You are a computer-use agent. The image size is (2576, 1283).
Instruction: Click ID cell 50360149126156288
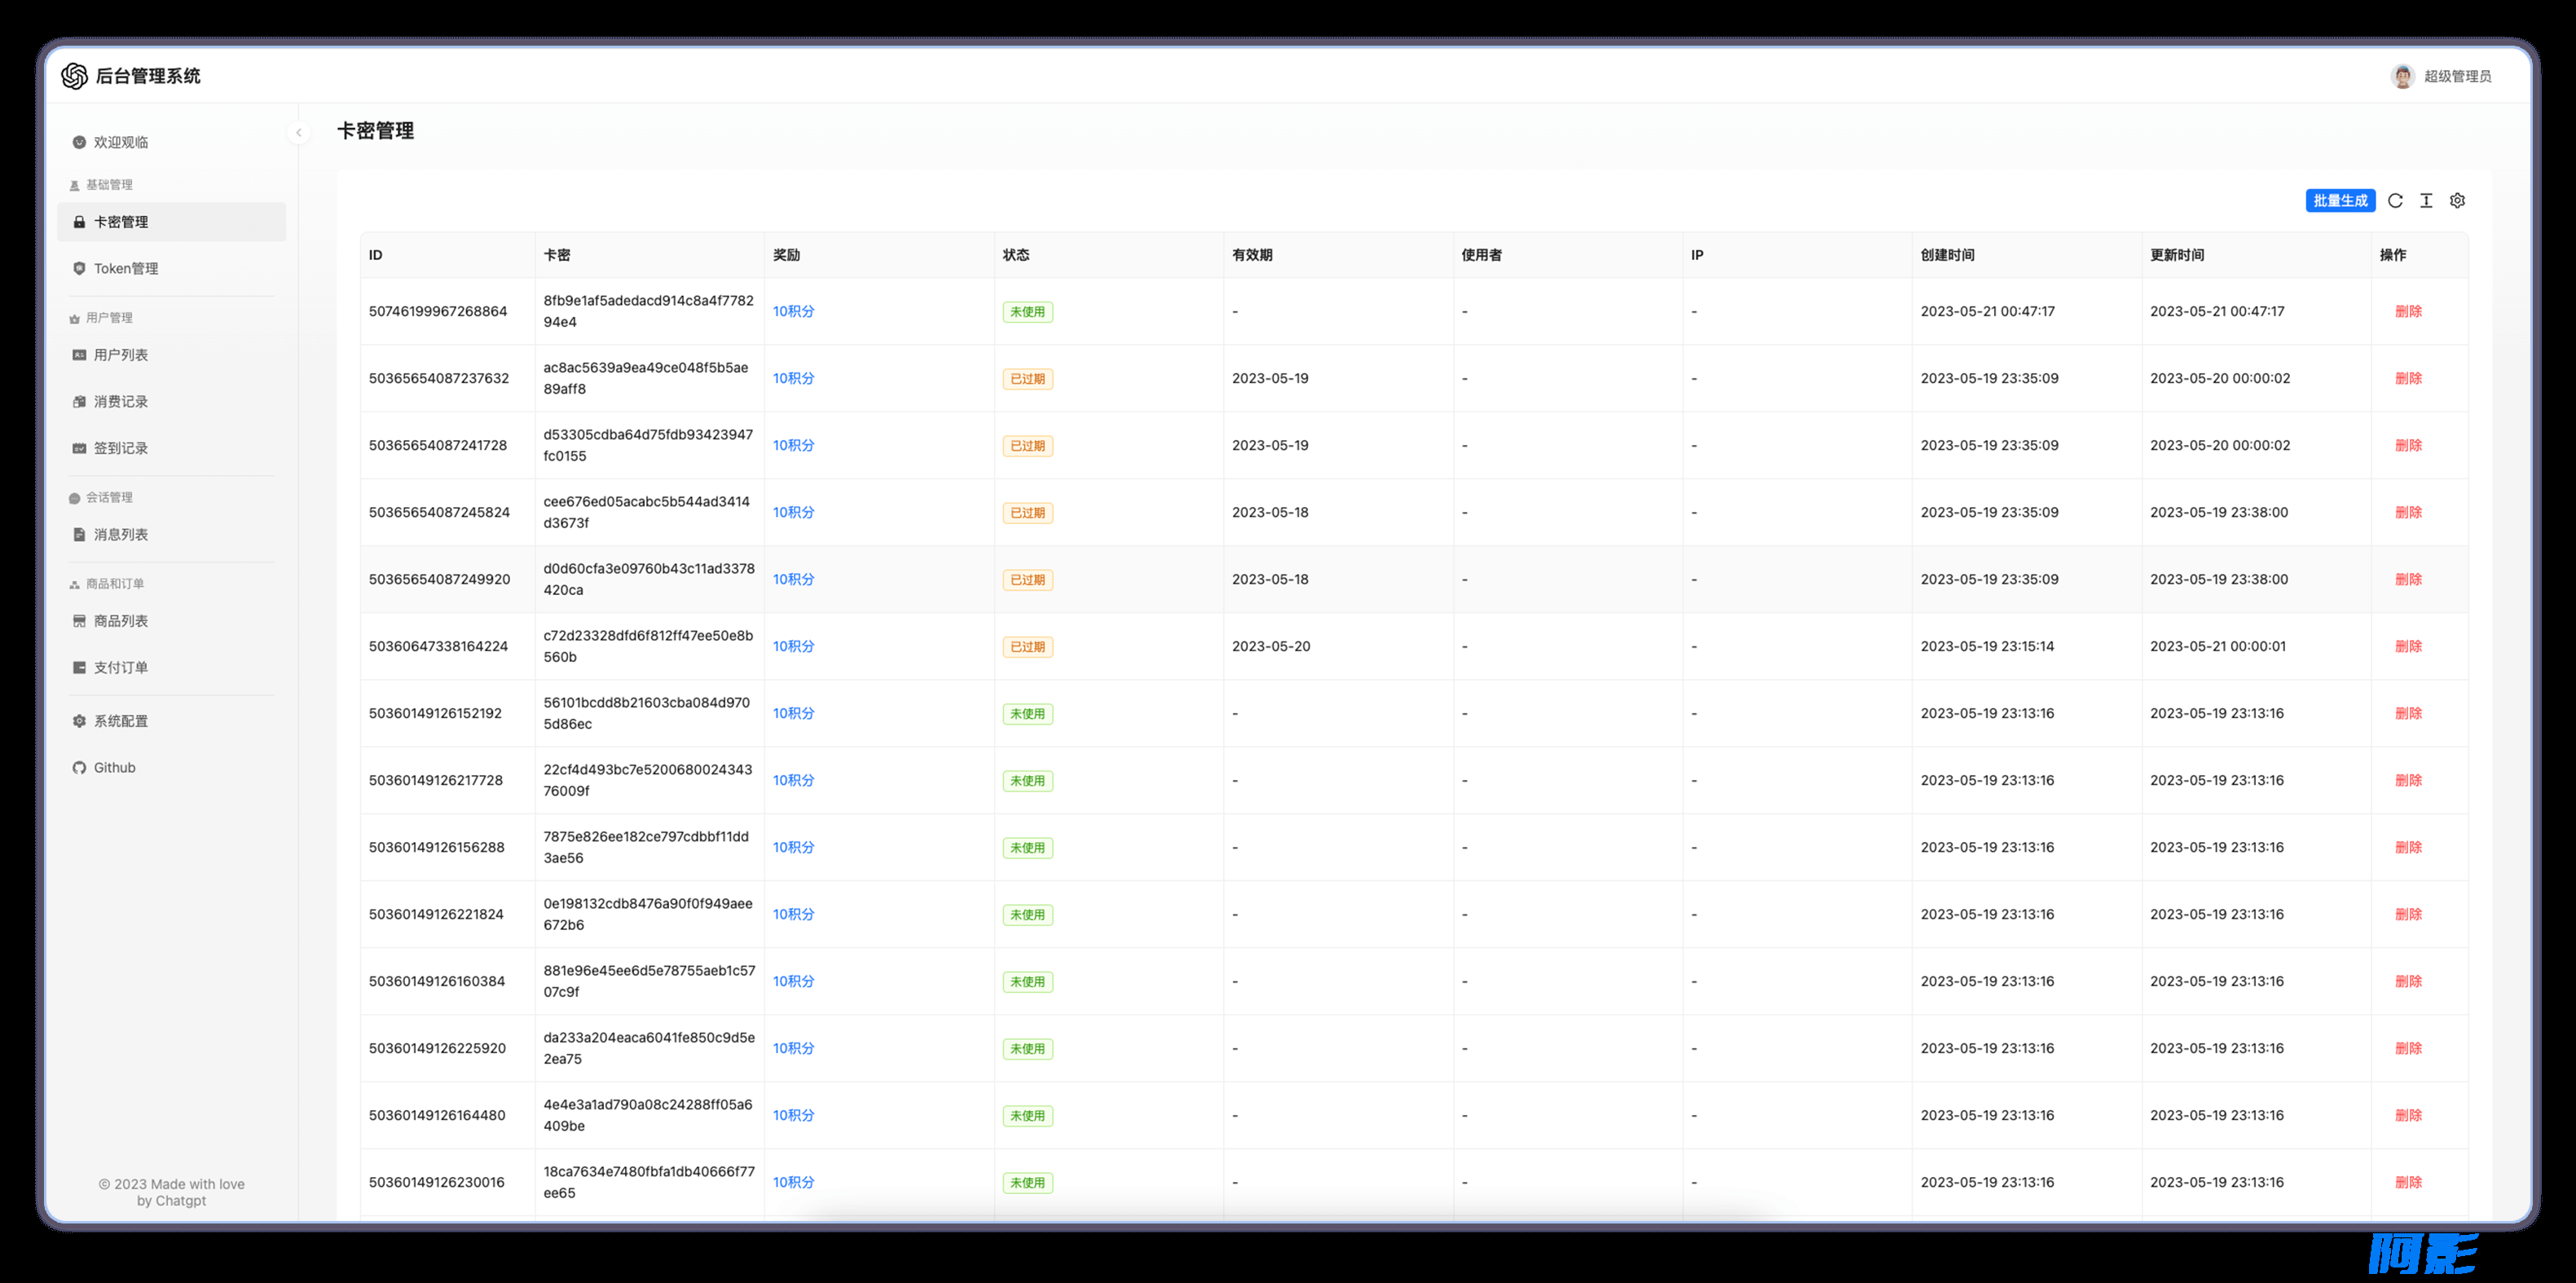click(x=436, y=847)
